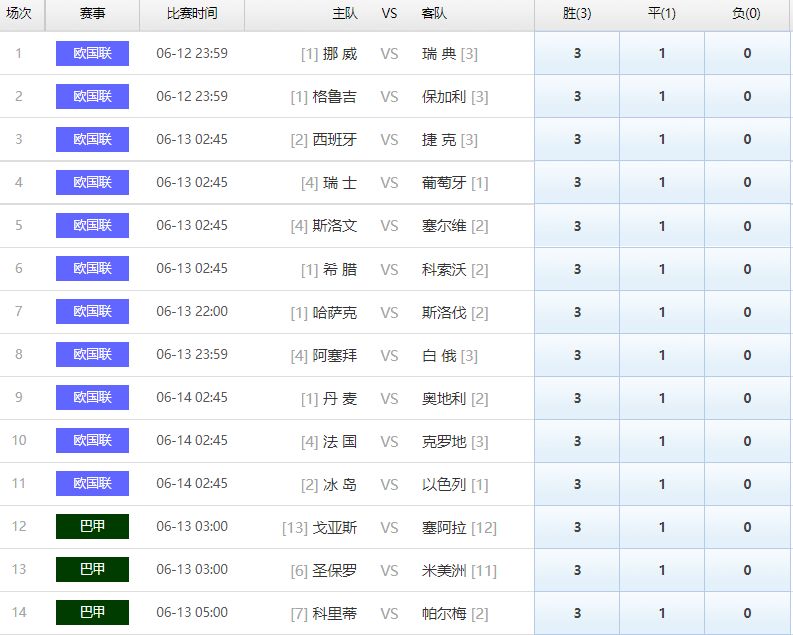Pick draw (1) for 冰岛 vs 以色列
The image size is (793, 635).
(662, 483)
